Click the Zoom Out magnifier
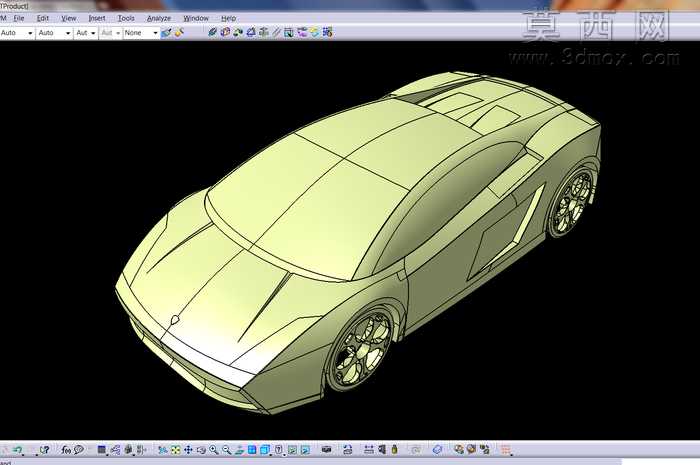Screen dimensions: 700x465 pyautogui.click(x=226, y=450)
